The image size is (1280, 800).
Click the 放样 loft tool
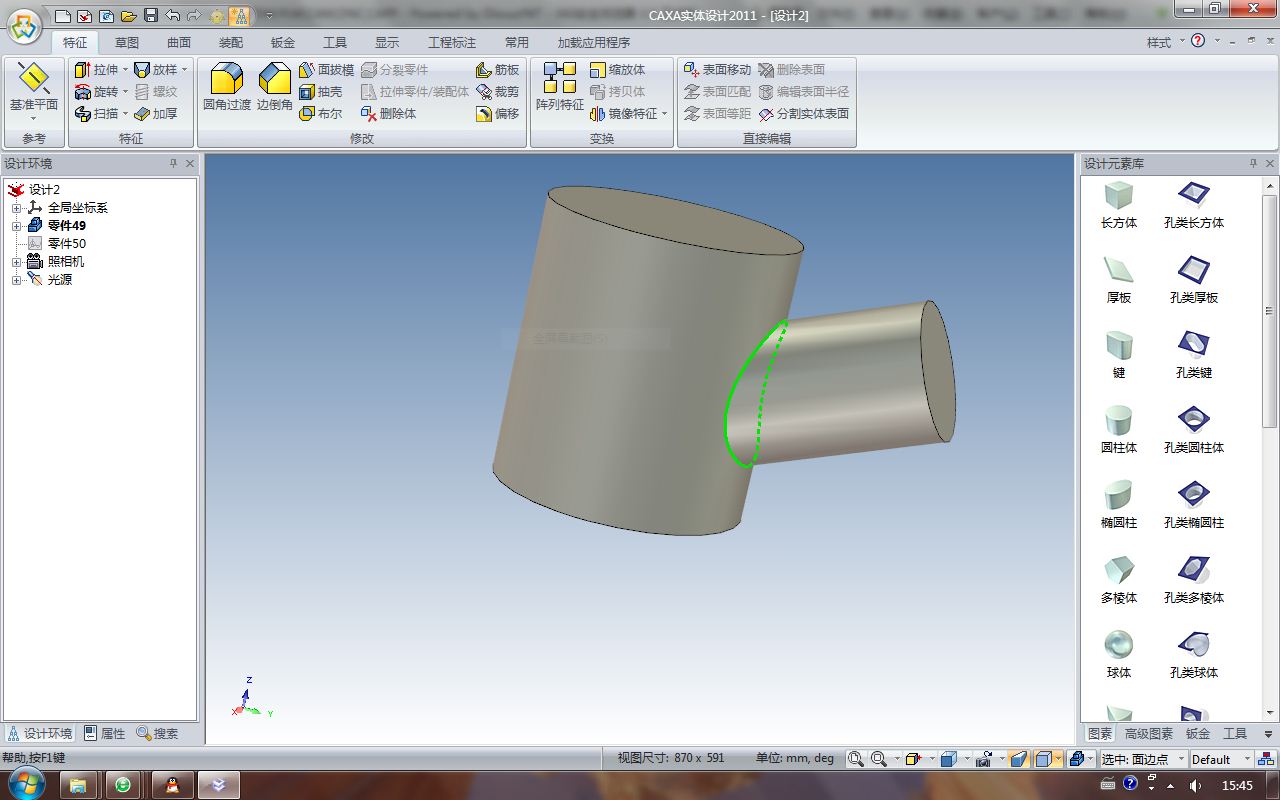coord(156,70)
